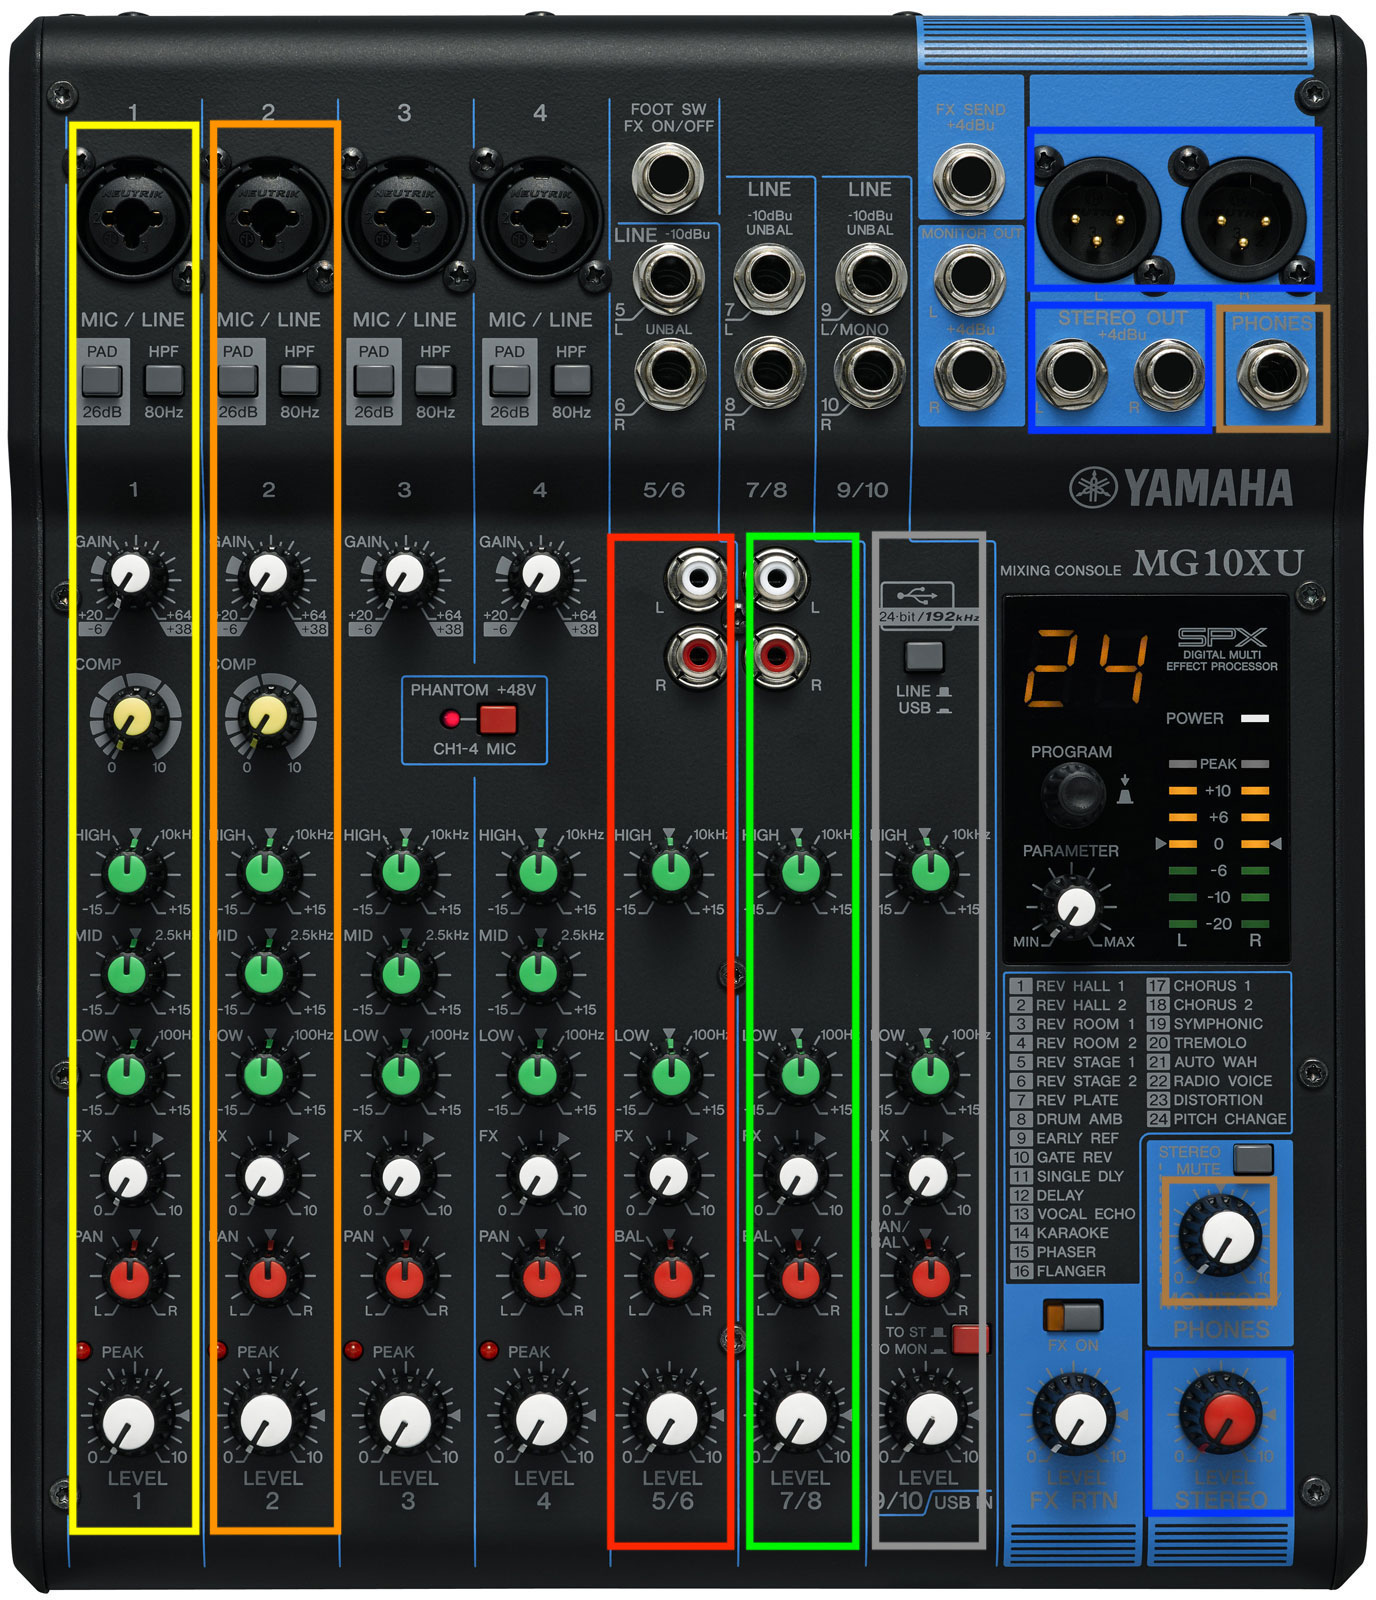Viewport: 1376px width, 1600px height.
Task: Click the LINE 10 R input jack
Action: tap(870, 373)
